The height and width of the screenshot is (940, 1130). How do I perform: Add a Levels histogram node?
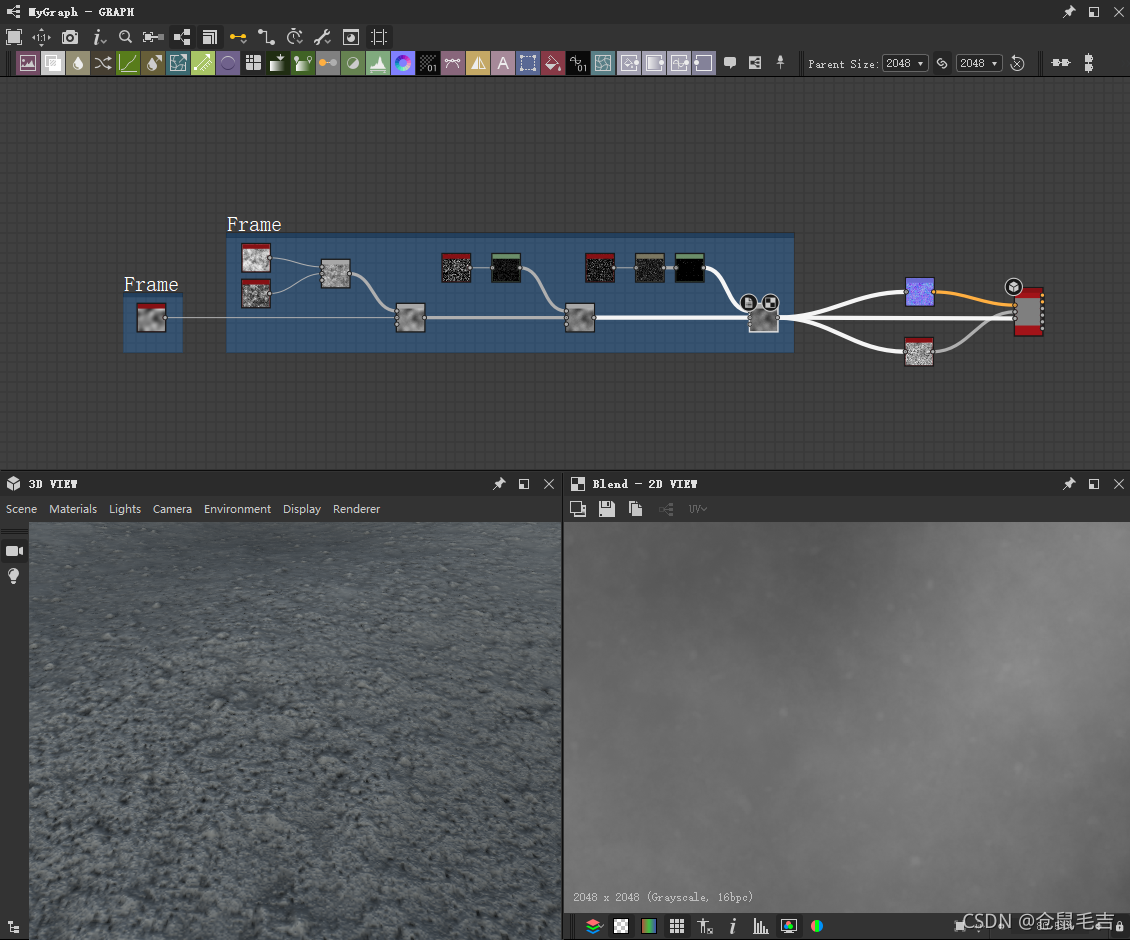click(x=378, y=63)
